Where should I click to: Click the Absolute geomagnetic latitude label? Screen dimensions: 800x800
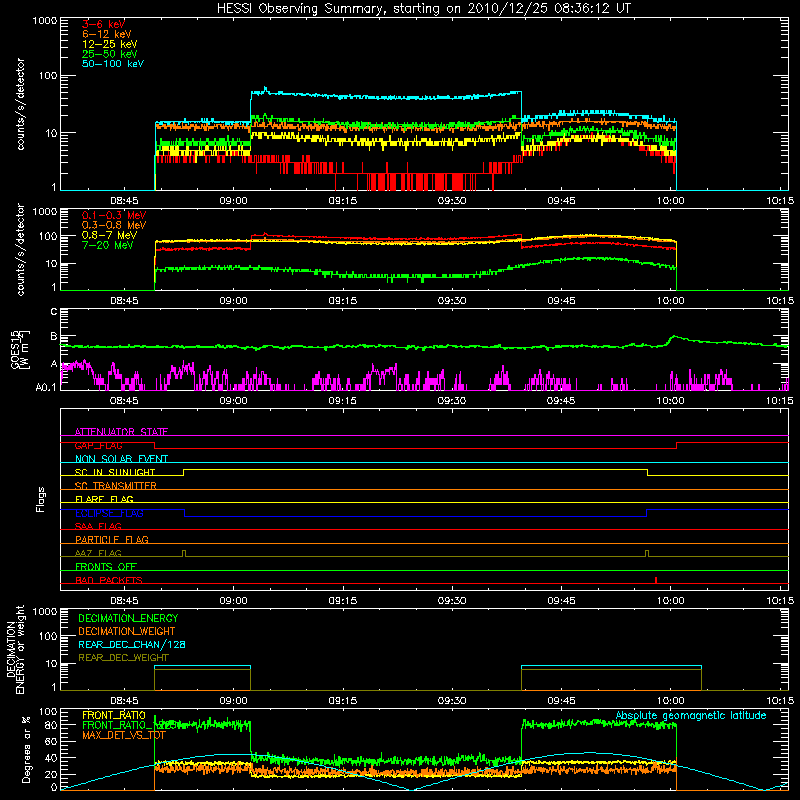pos(691,715)
